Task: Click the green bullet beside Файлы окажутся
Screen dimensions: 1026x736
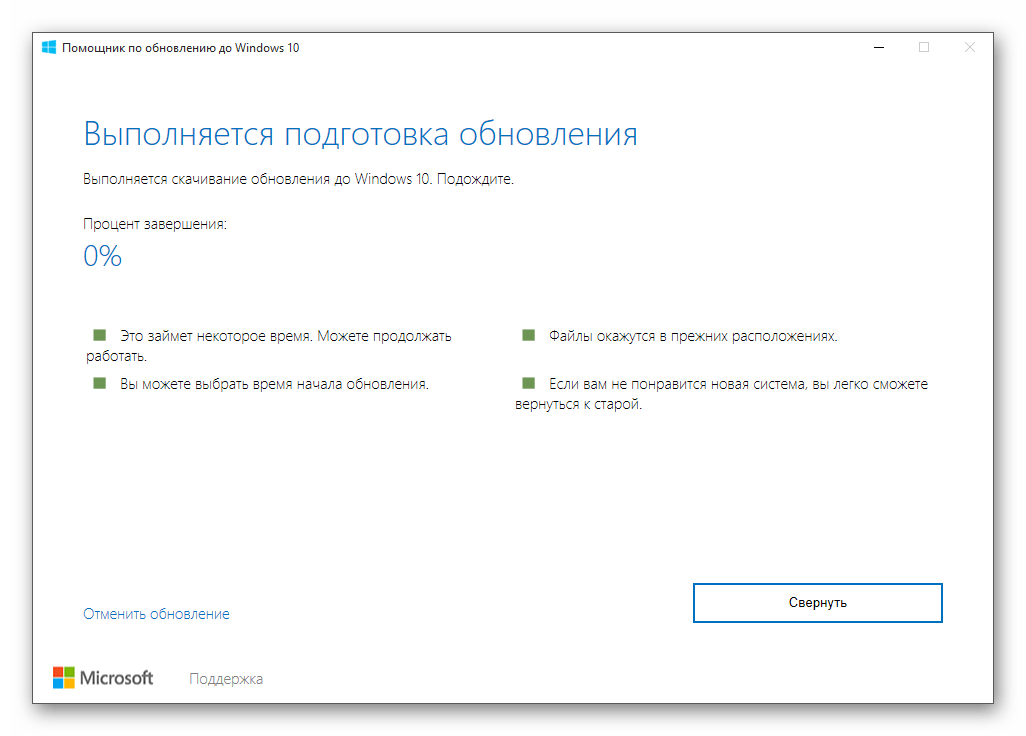Action: [529, 335]
